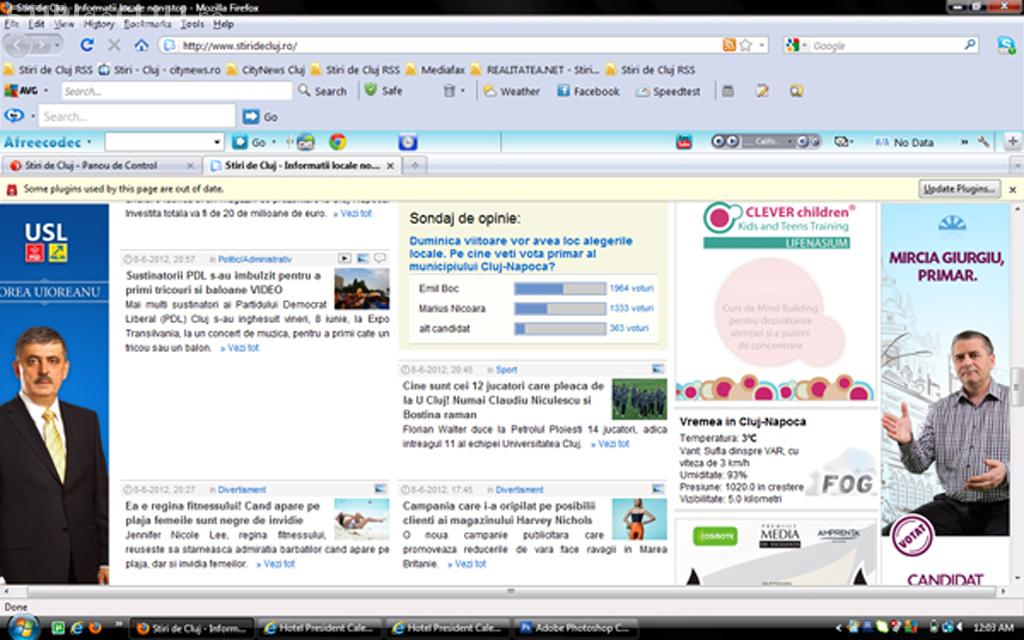Subscribe via the RSS feed icon in the address bar
1024x640 pixels.
(729, 45)
